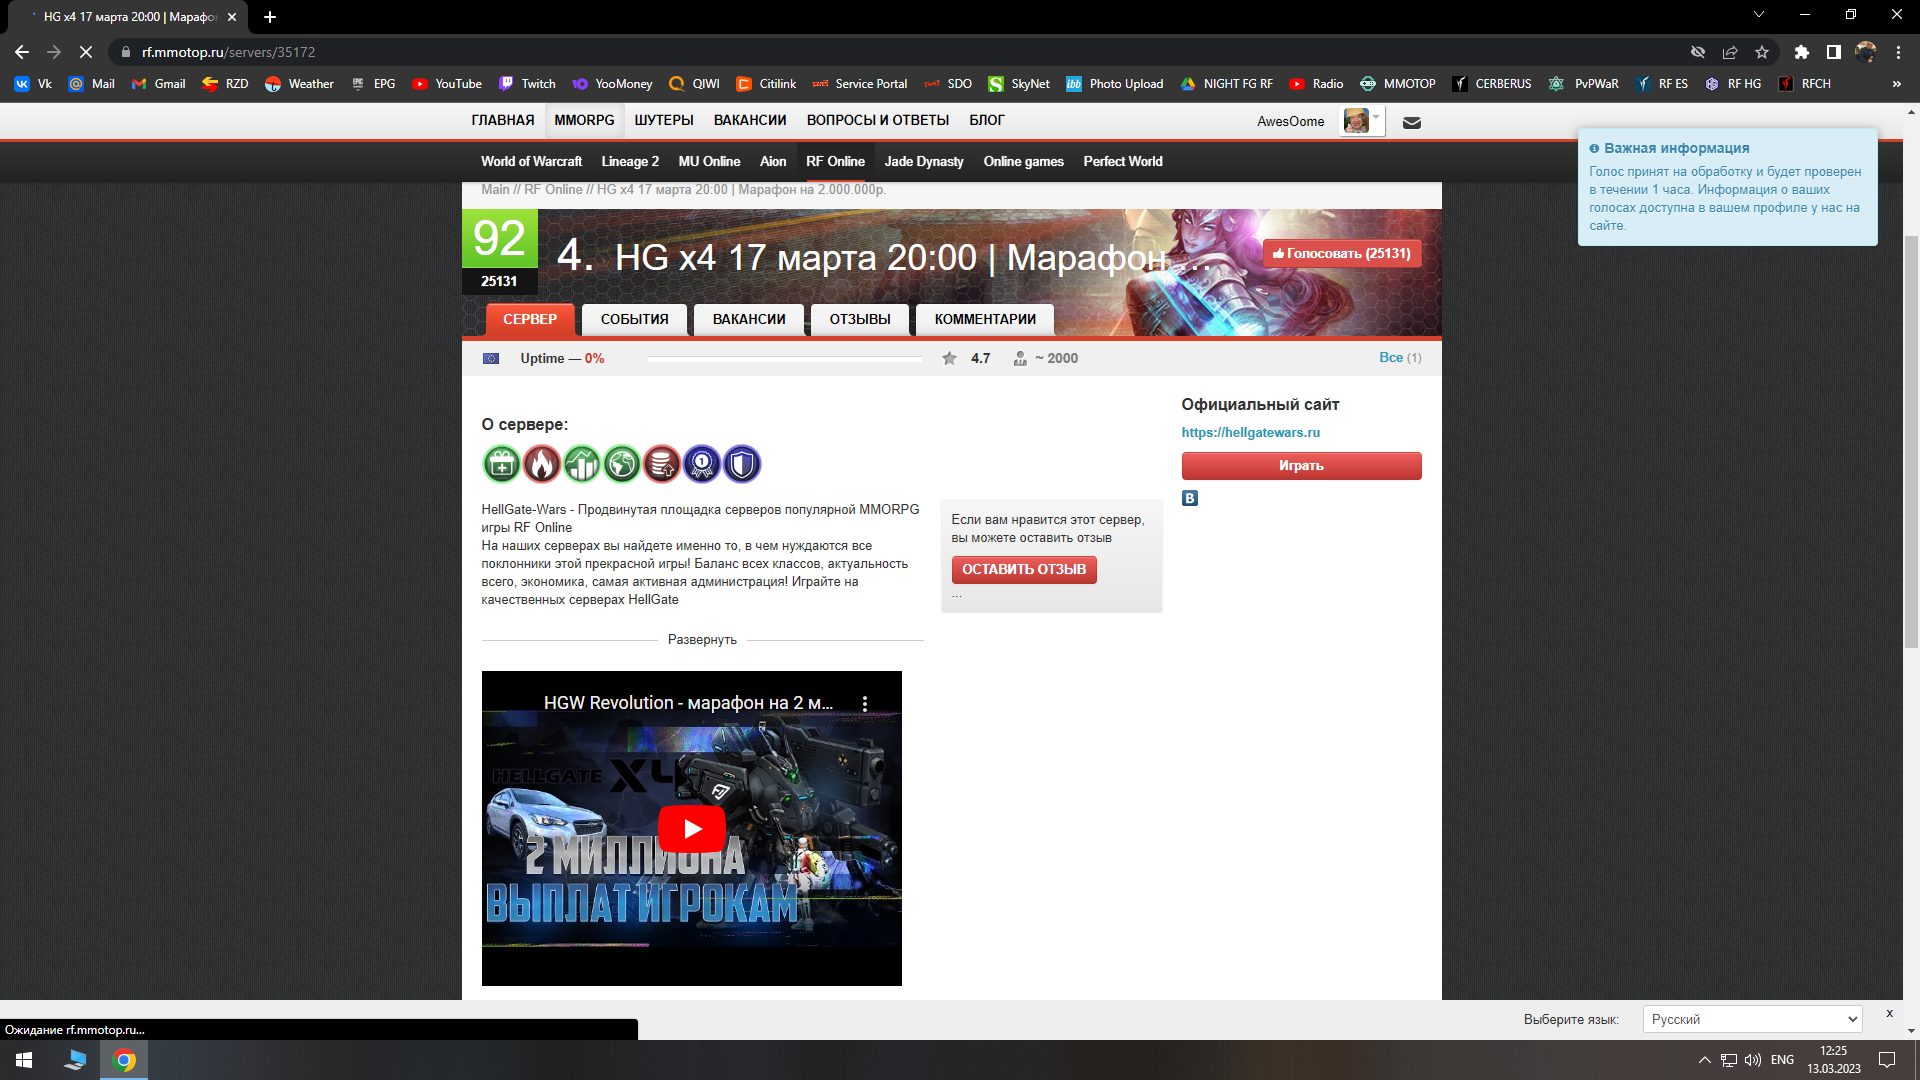Click the AwesOome user avatar
The image size is (1920, 1080).
coord(1356,121)
